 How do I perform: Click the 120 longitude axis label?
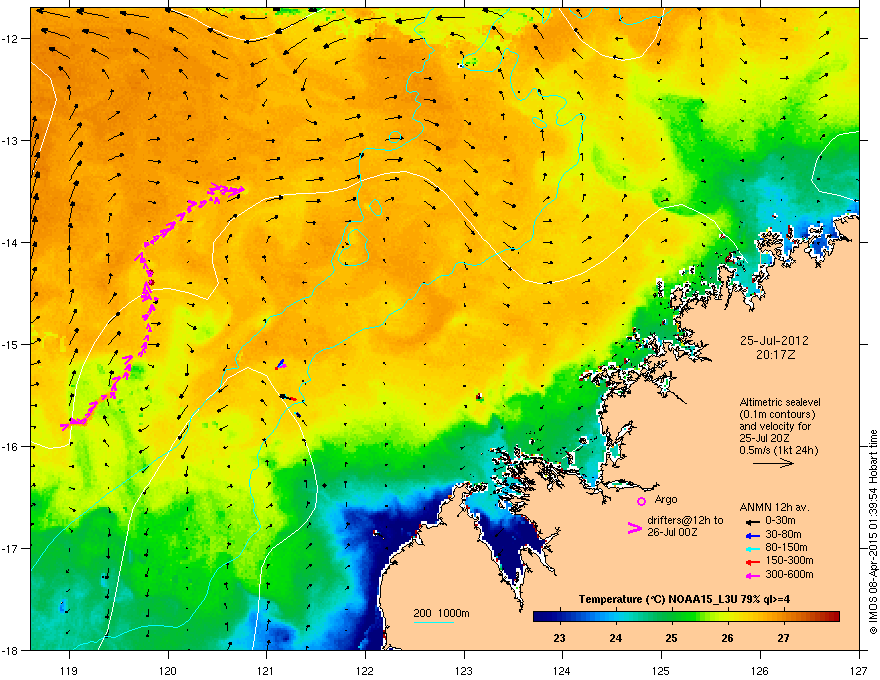click(168, 671)
